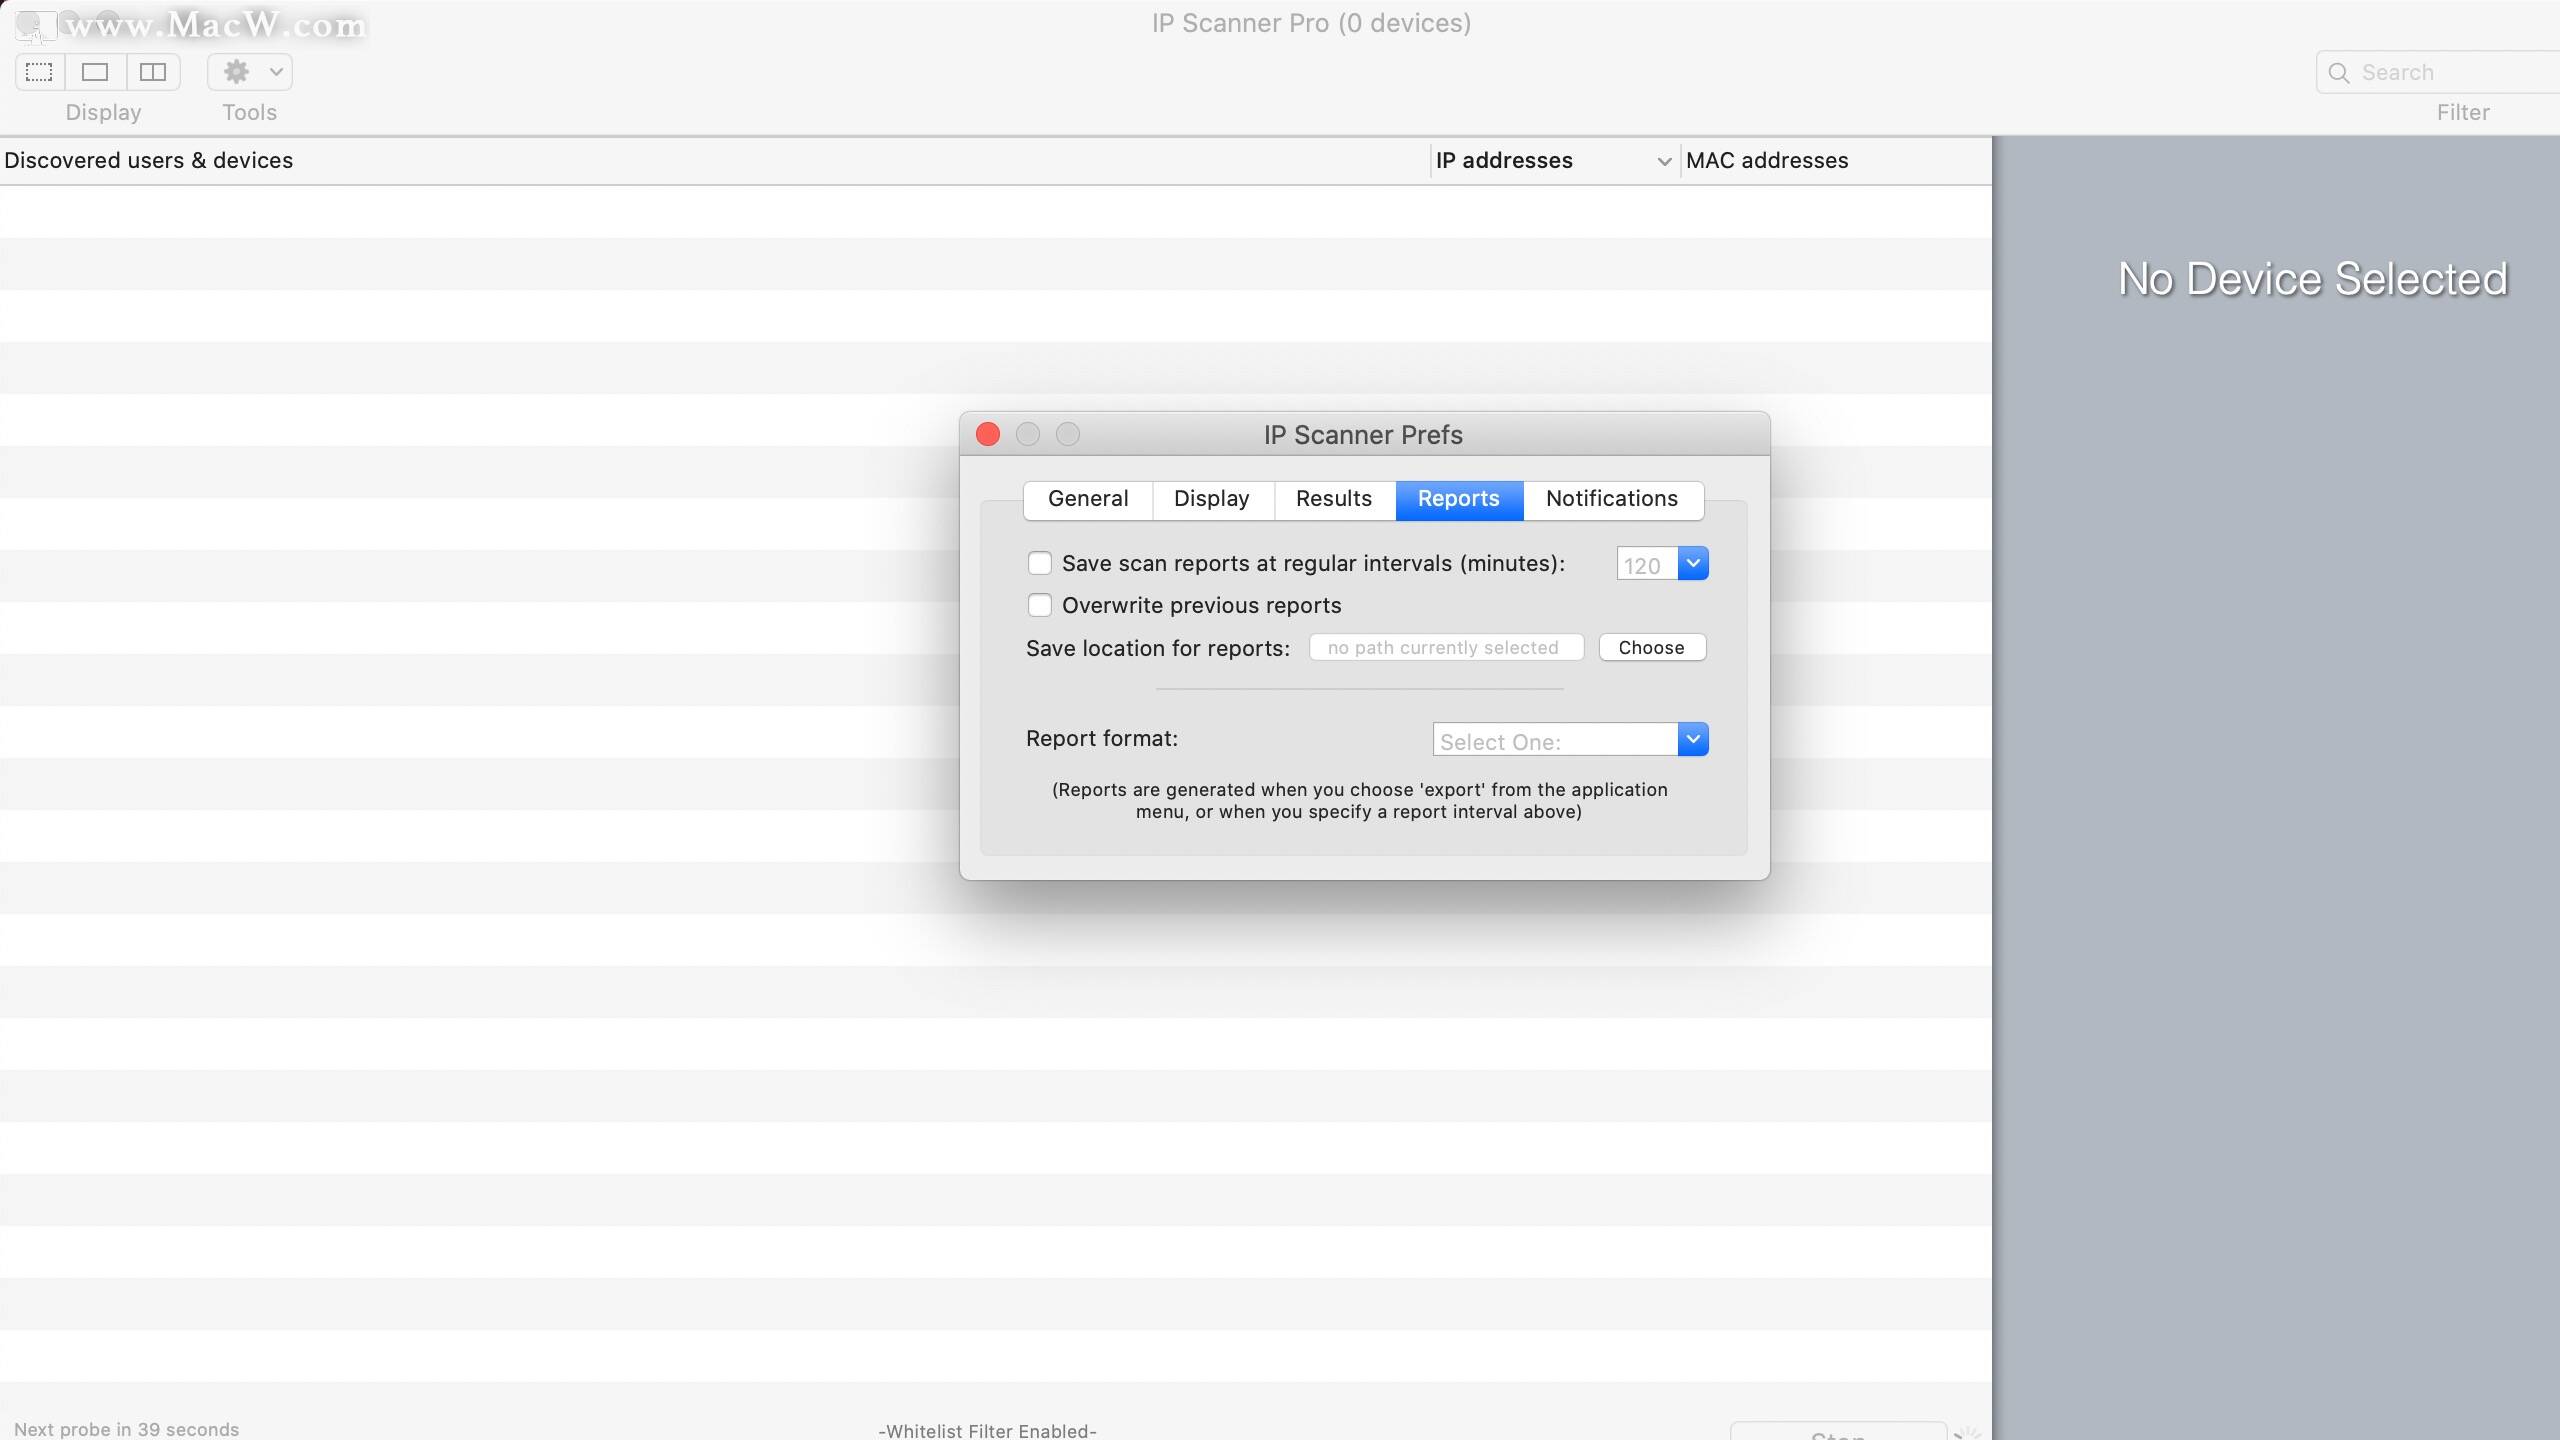
Task: Switch to the split-pane display icon
Action: point(152,72)
